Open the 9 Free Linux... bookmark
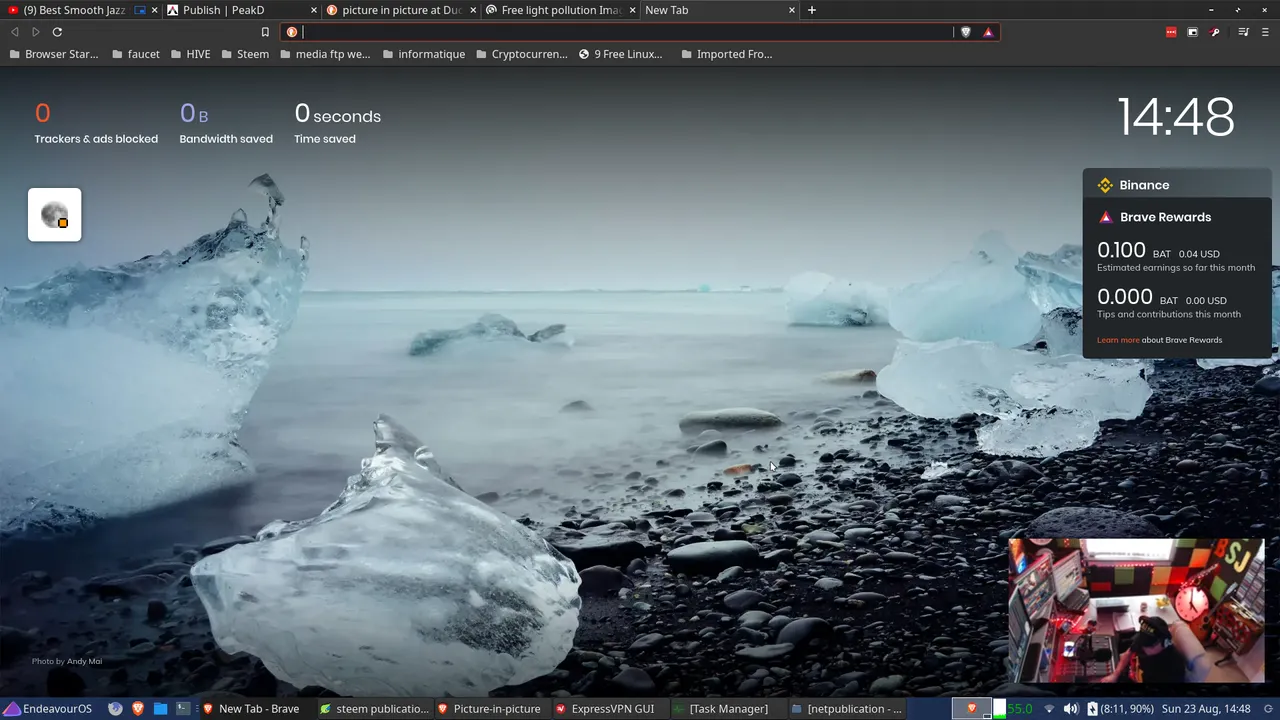 (x=620, y=54)
